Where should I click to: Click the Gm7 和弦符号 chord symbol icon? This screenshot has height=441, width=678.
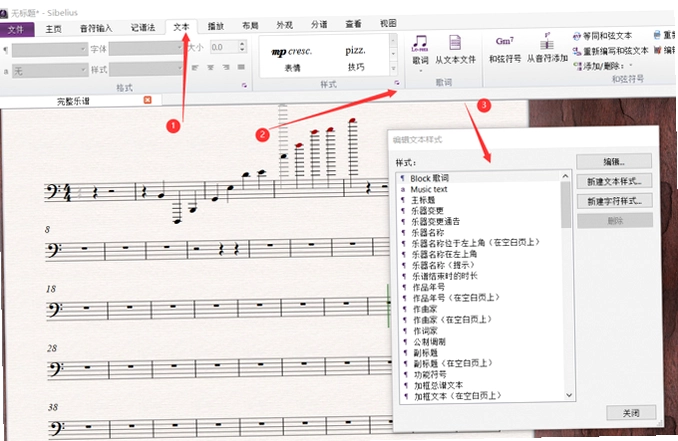505,42
